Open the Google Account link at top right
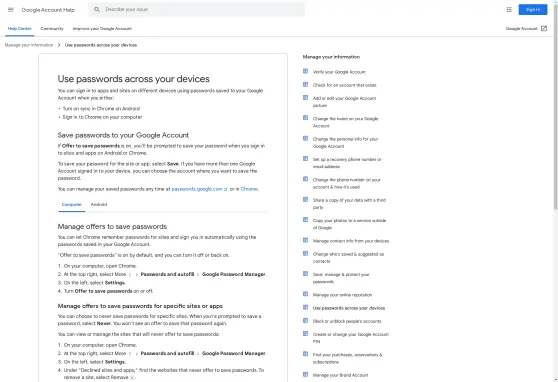The width and height of the screenshot is (558, 382). [521, 28]
